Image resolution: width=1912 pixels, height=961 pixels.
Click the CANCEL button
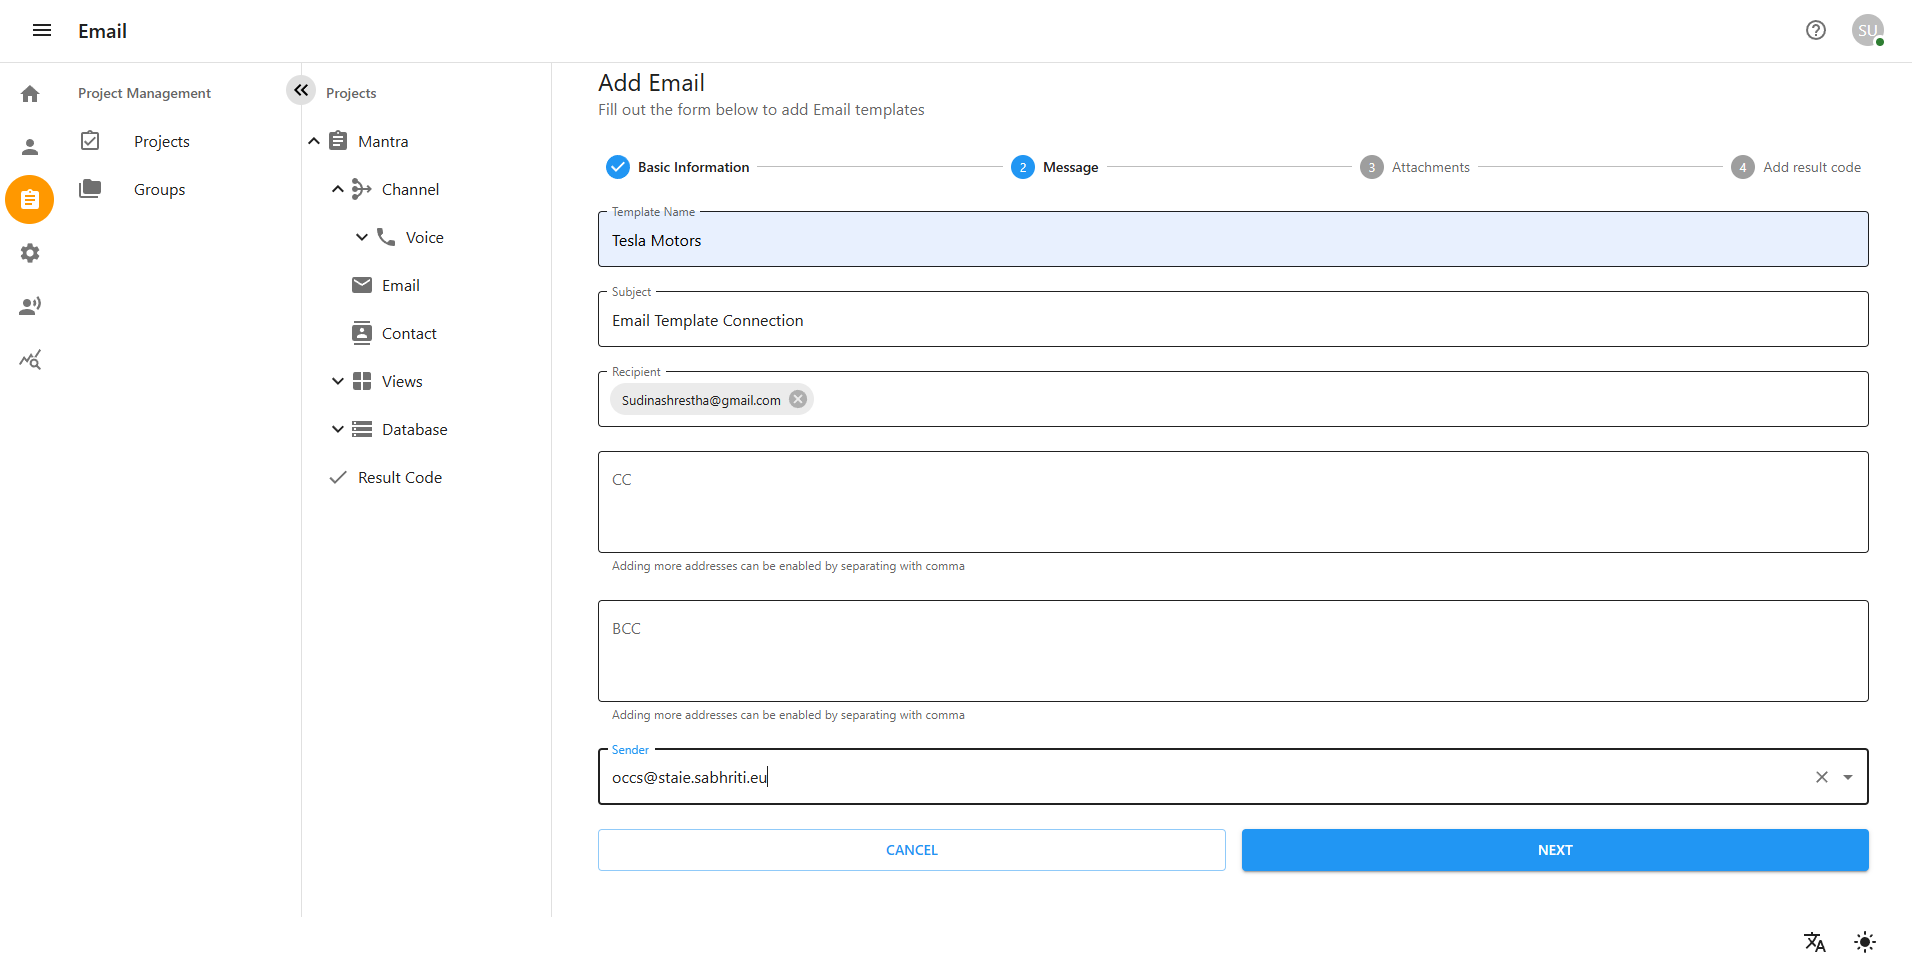(911, 850)
